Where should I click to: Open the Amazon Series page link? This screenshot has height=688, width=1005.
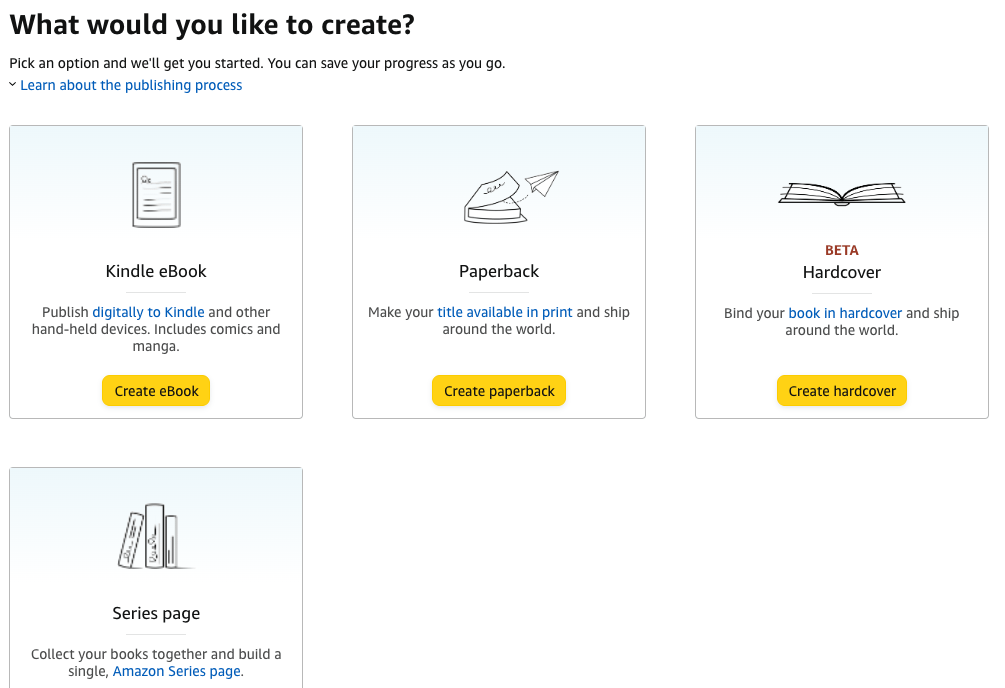tap(177, 671)
